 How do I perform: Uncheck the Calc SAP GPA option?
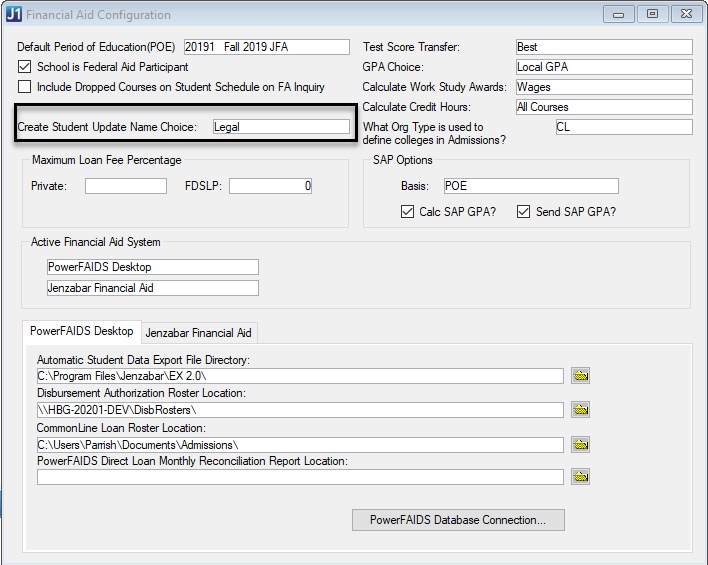(407, 211)
